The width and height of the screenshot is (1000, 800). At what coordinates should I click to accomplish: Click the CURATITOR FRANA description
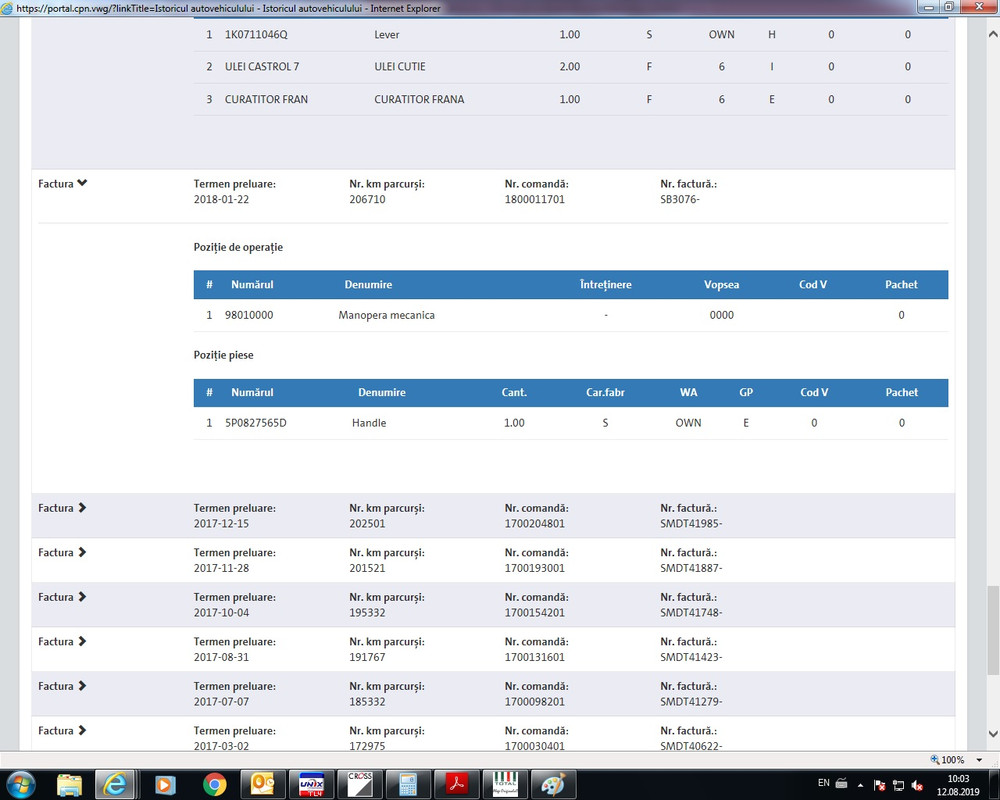pyautogui.click(x=419, y=100)
